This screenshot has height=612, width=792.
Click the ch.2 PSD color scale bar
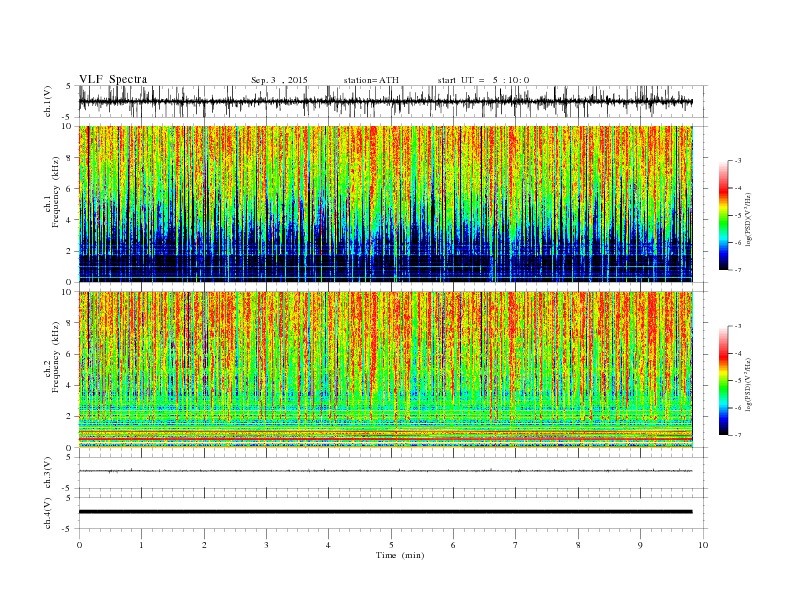click(x=723, y=380)
